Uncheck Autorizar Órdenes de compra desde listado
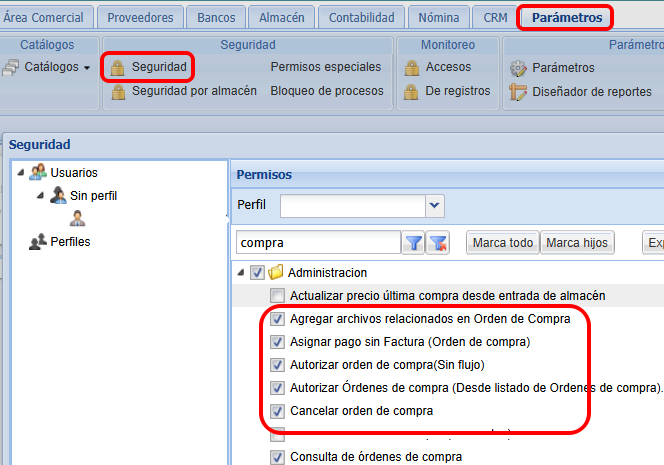The width and height of the screenshot is (664, 465). click(277, 388)
